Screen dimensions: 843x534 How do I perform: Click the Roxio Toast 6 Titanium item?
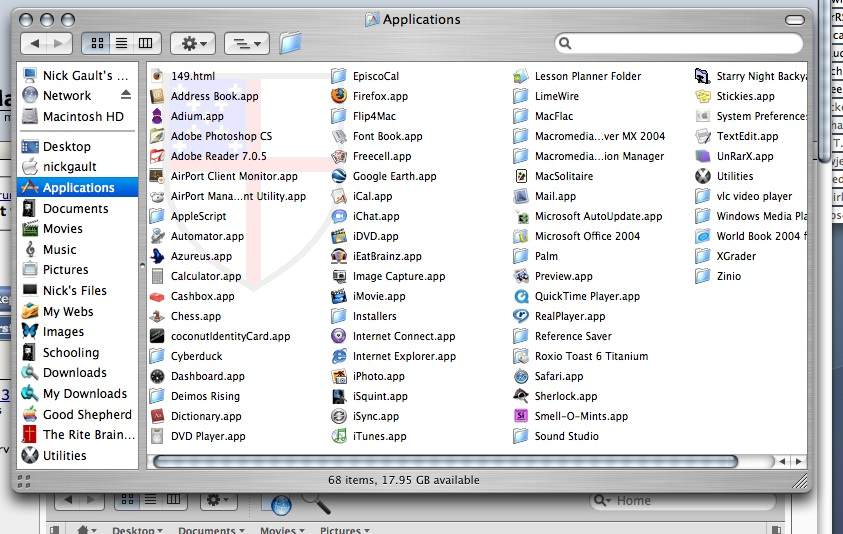point(581,356)
